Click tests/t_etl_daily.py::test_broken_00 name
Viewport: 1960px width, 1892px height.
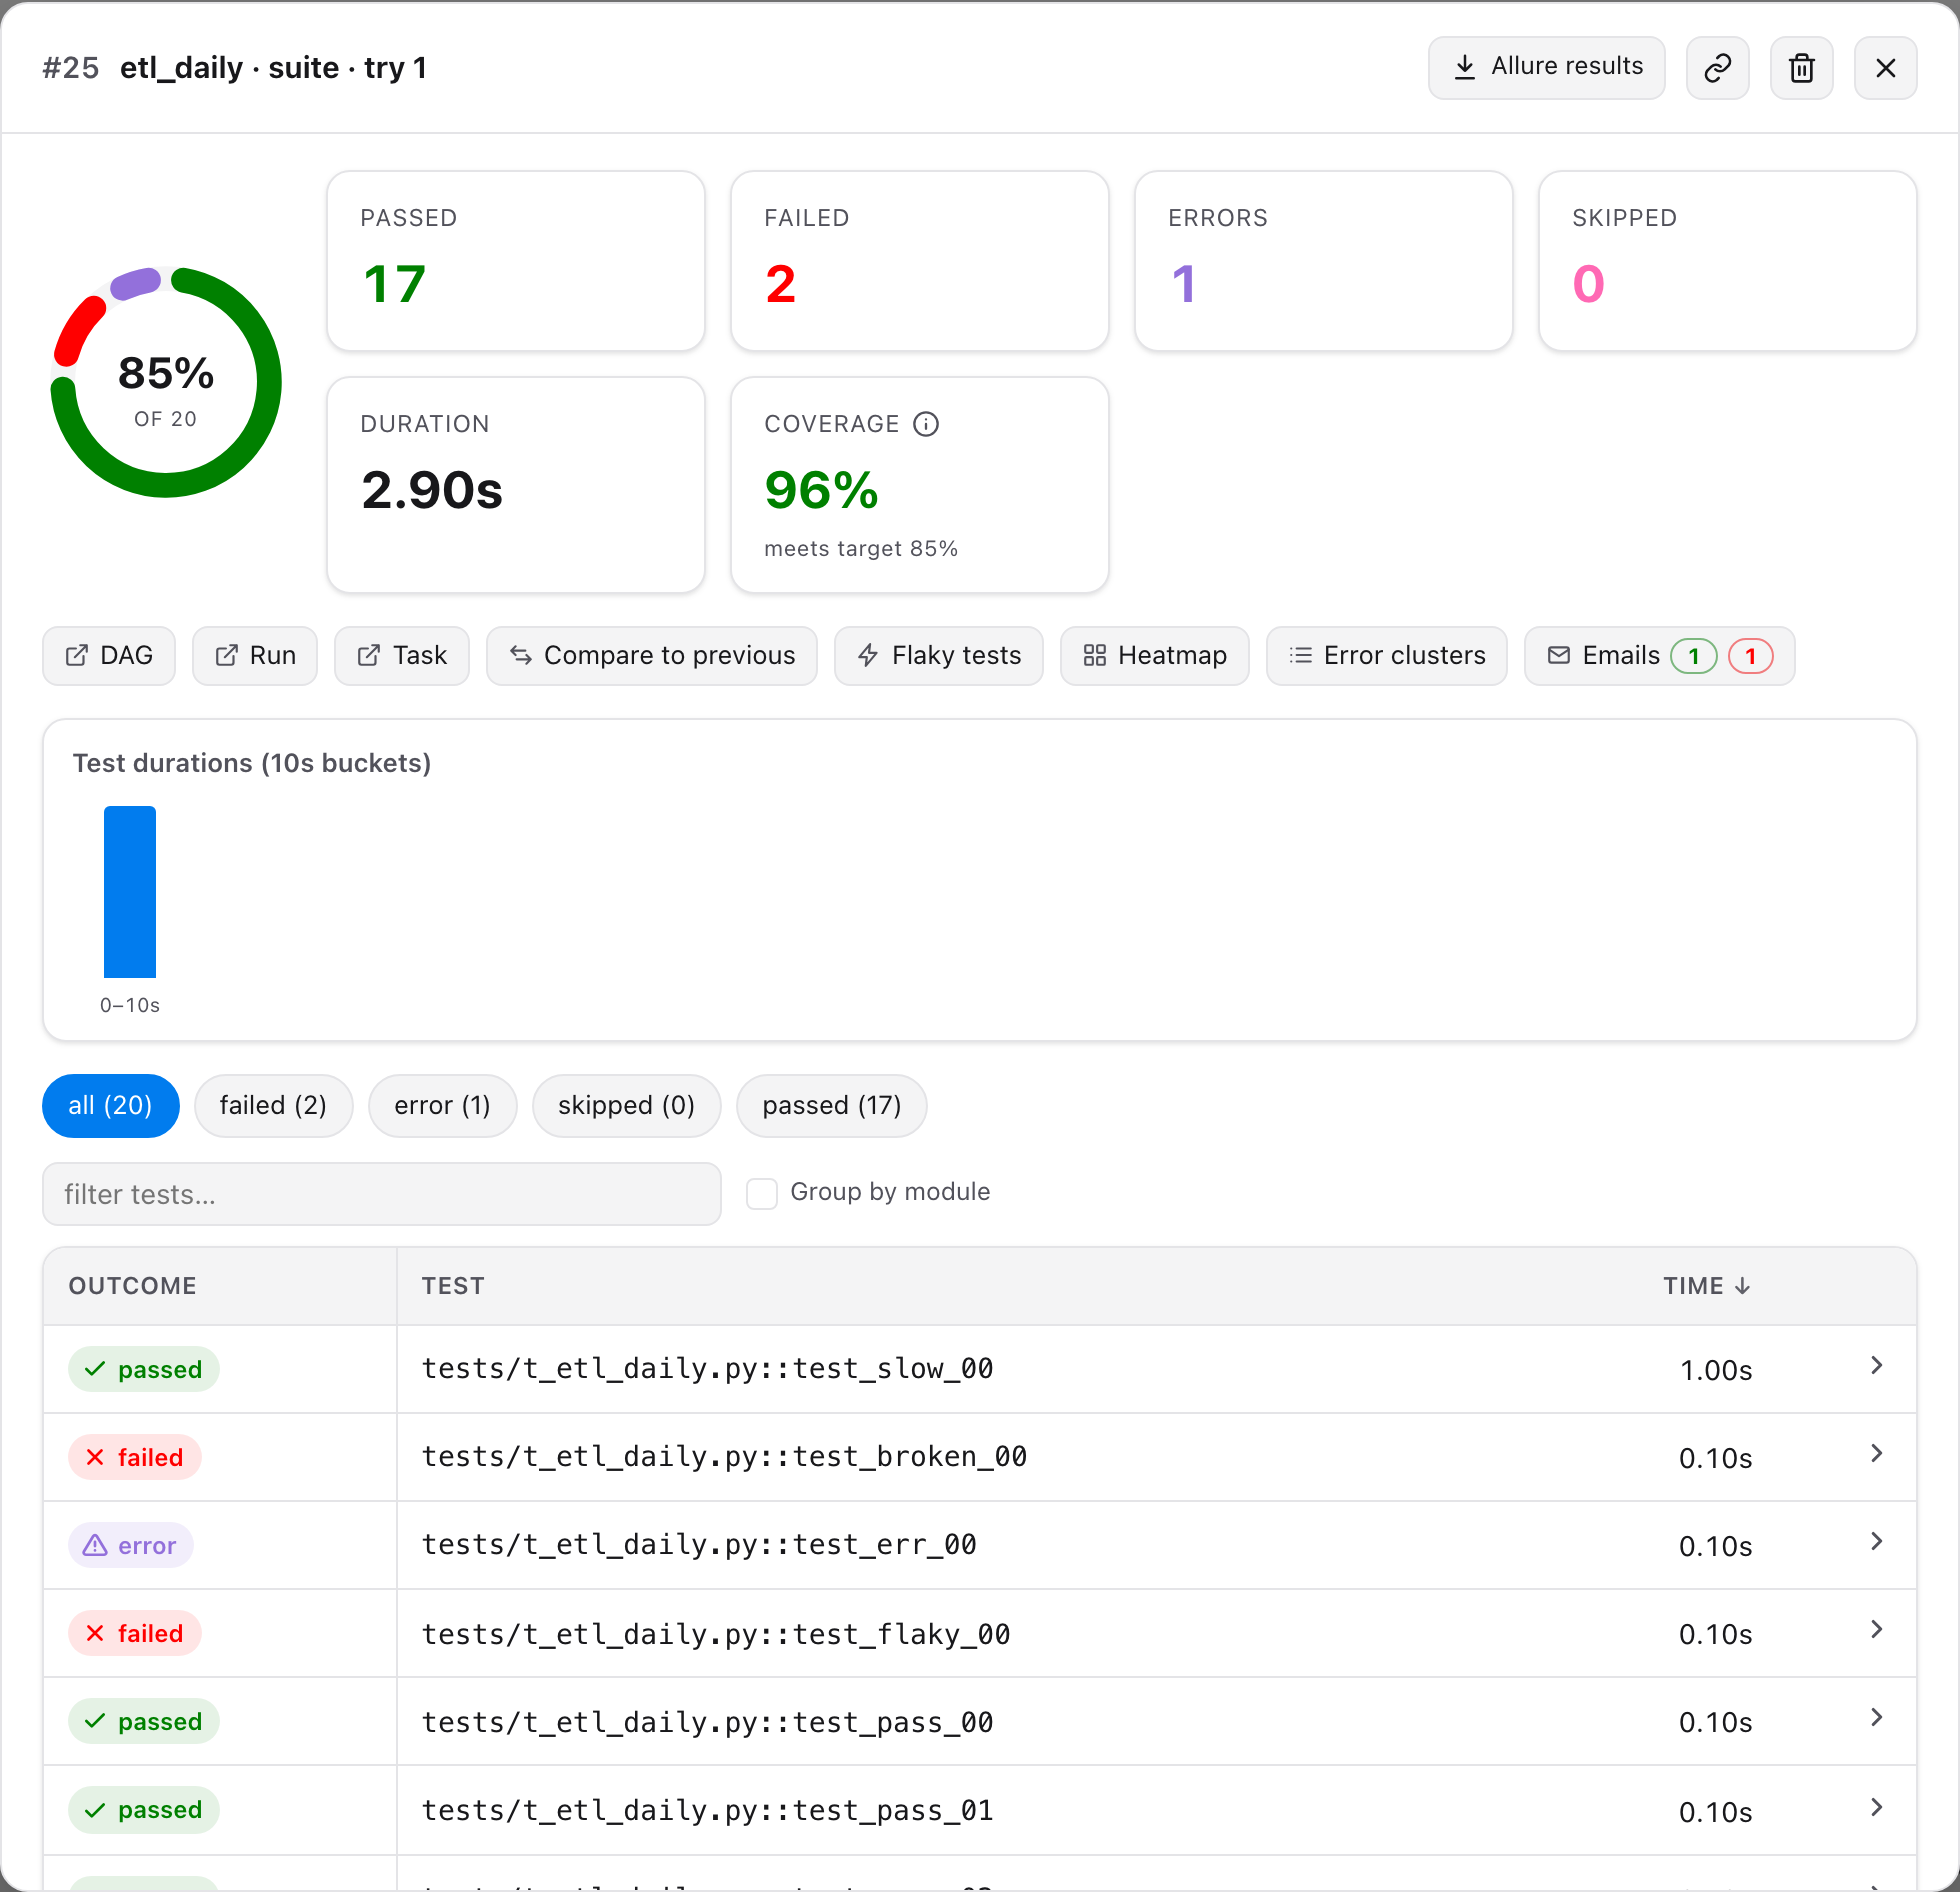pyautogui.click(x=725, y=1457)
